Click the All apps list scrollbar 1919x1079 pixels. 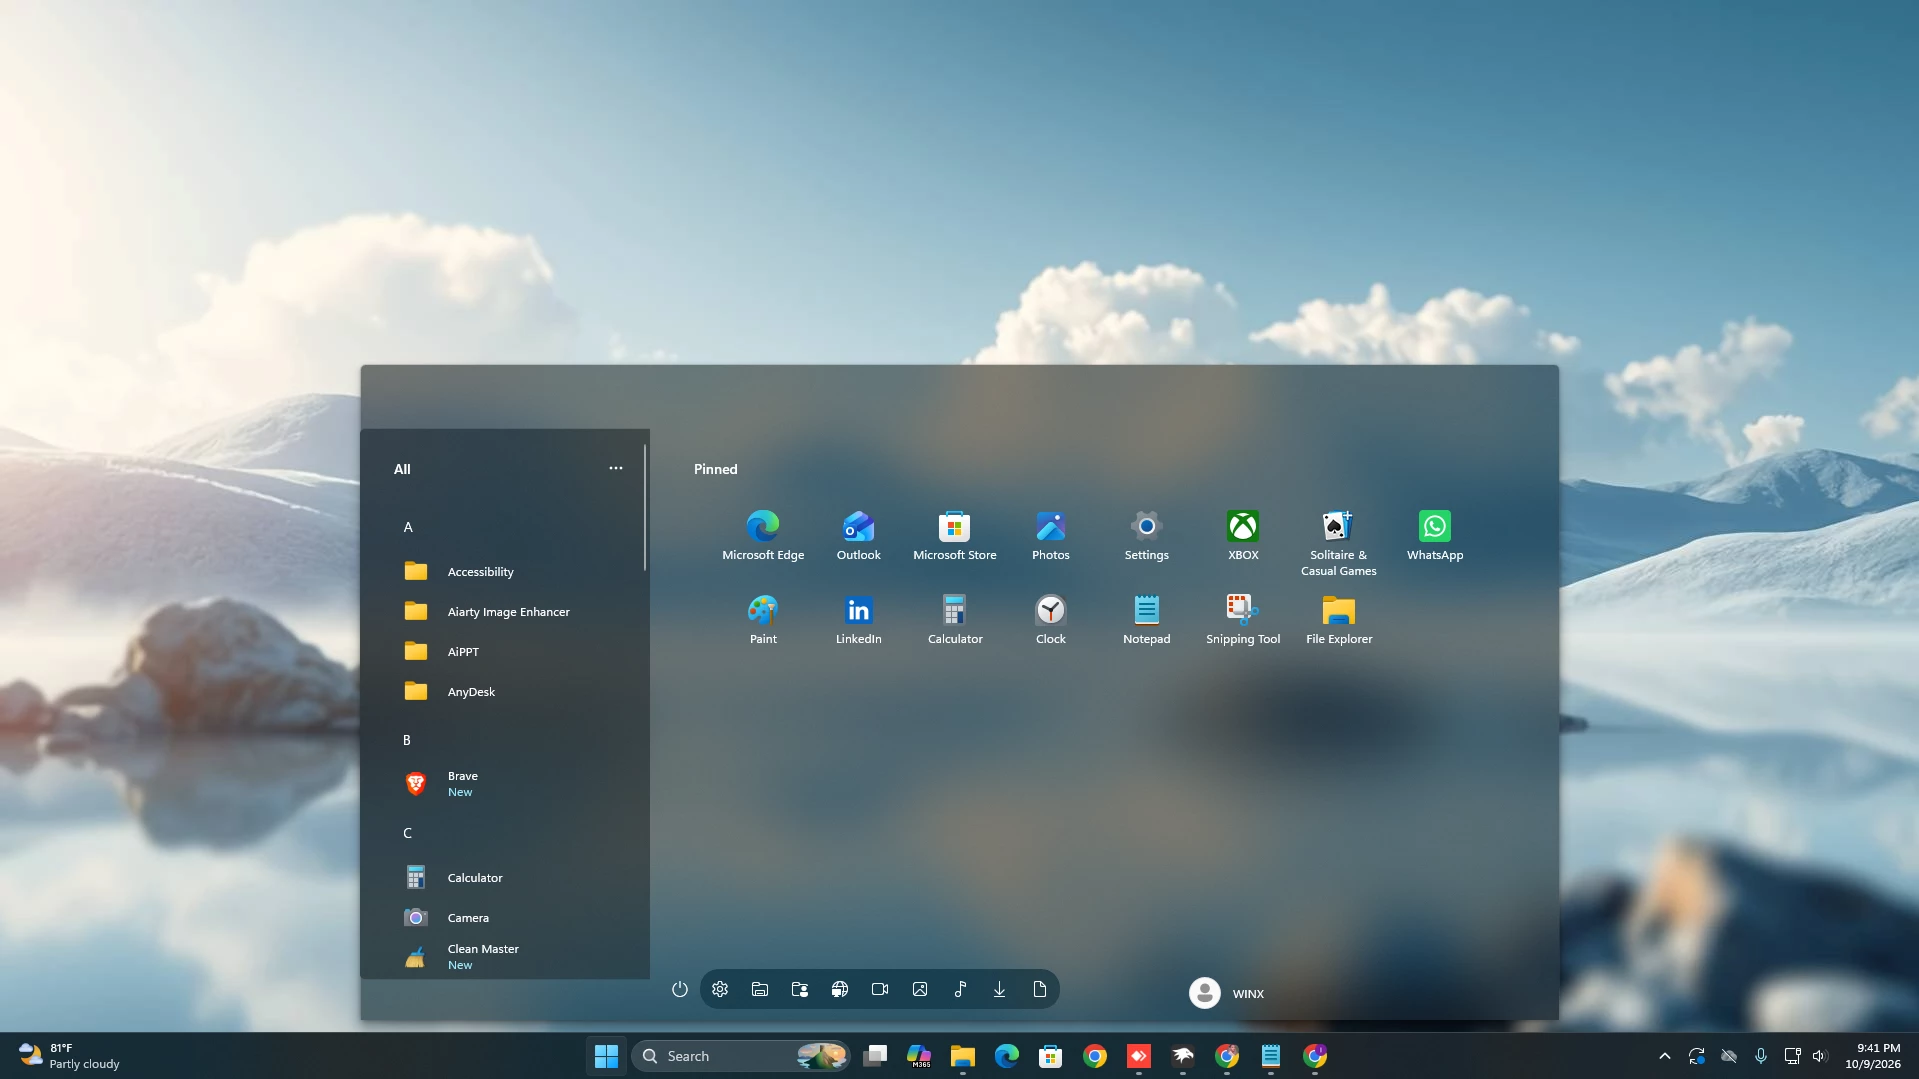click(x=645, y=509)
